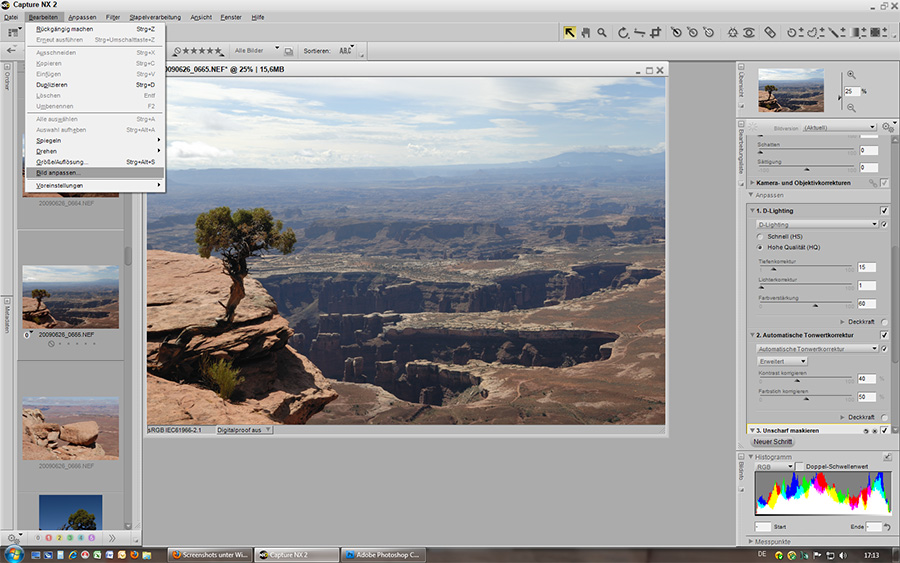900x563 pixels.
Task: Open the Anpassen menu
Action: [82, 17]
